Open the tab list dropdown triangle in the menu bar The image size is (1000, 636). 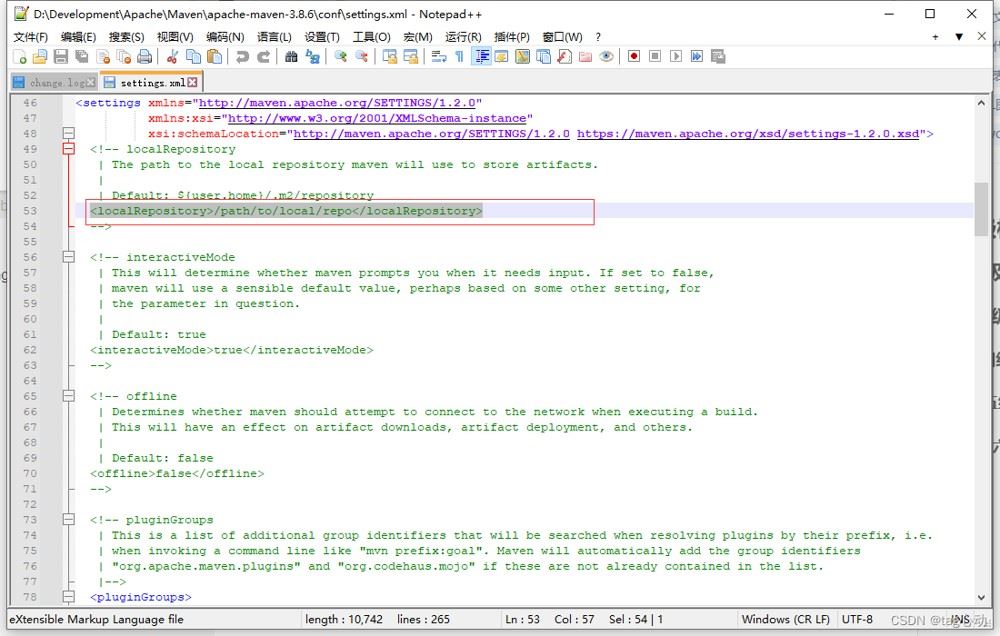pyautogui.click(x=959, y=37)
